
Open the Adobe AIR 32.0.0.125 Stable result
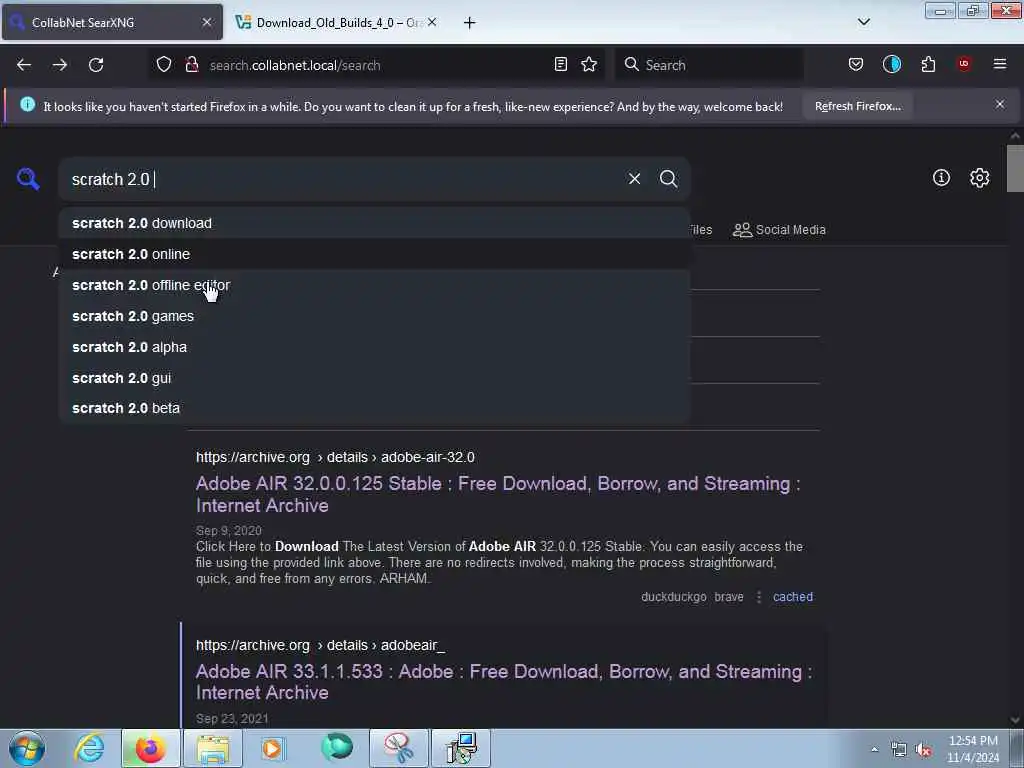click(498, 494)
